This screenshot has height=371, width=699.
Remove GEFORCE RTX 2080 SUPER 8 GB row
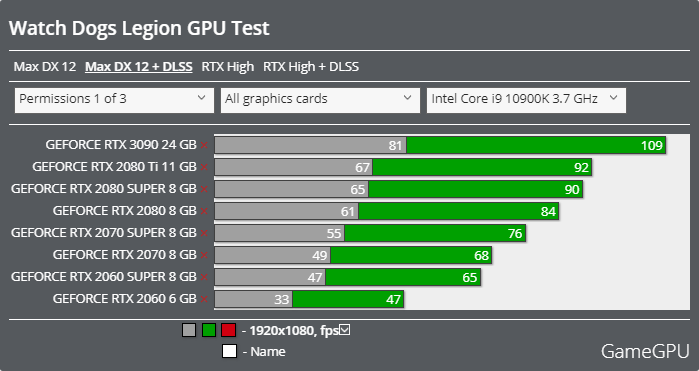[204, 189]
